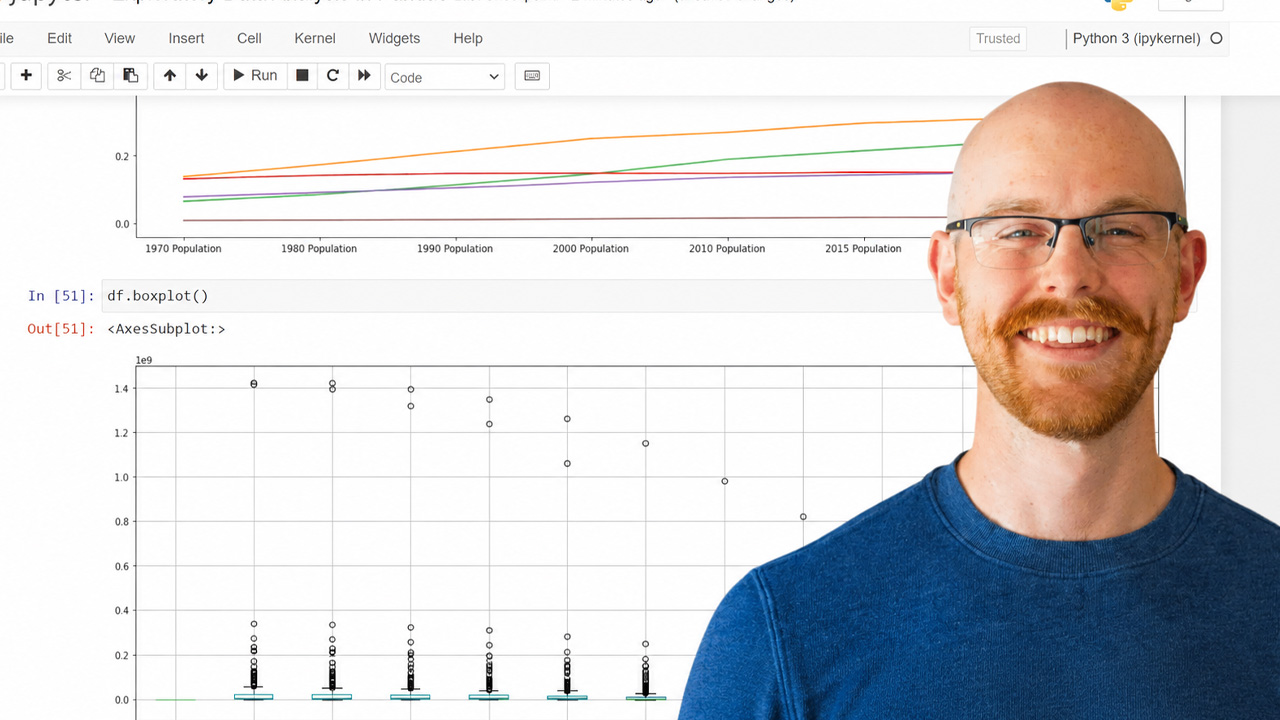Open the Widgets menu
Screen dimensions: 1280x720
394,38
